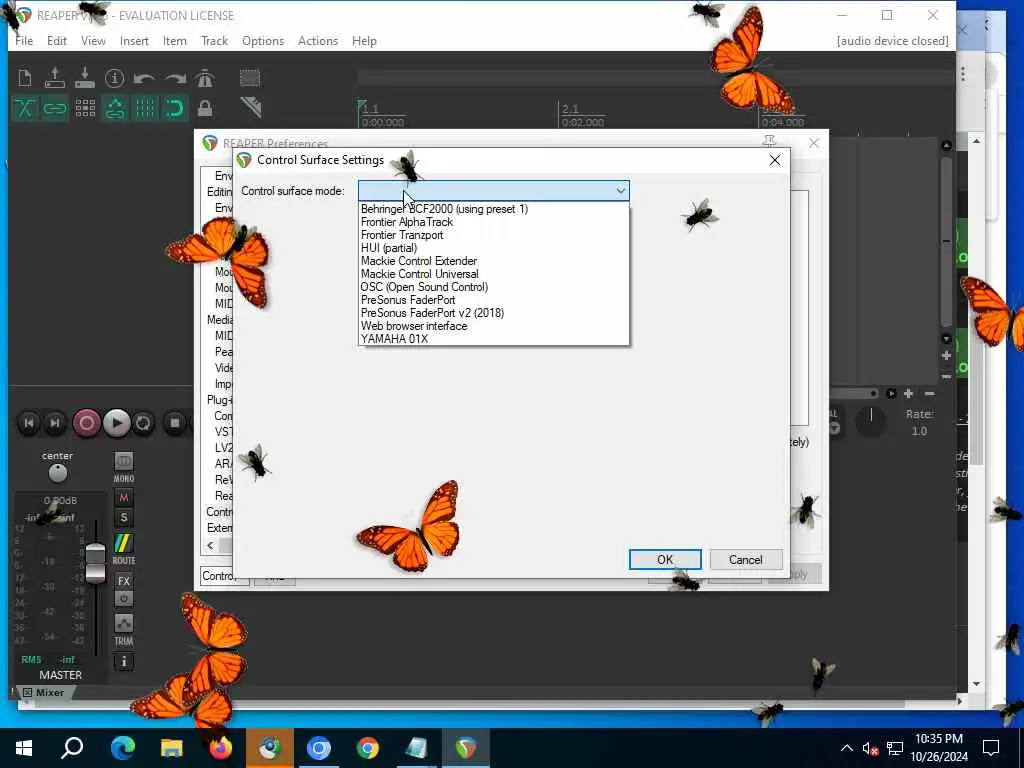The height and width of the screenshot is (768, 1024).
Task: Open the Actions menu
Action: pyautogui.click(x=317, y=40)
